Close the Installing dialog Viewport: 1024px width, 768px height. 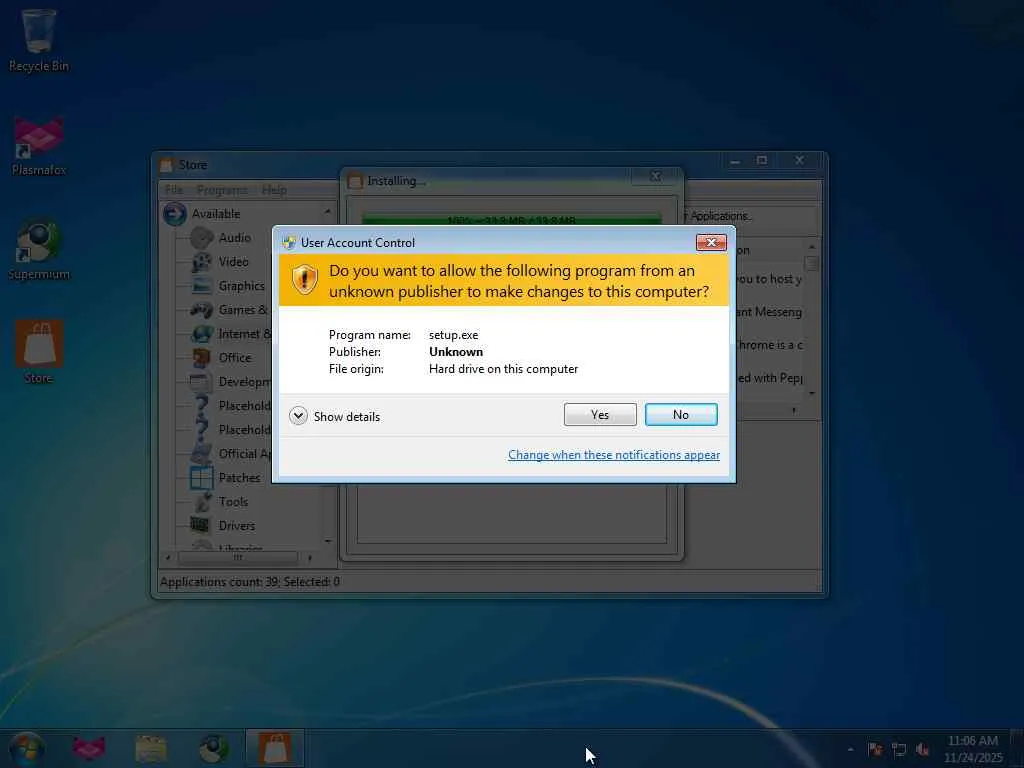coord(656,176)
